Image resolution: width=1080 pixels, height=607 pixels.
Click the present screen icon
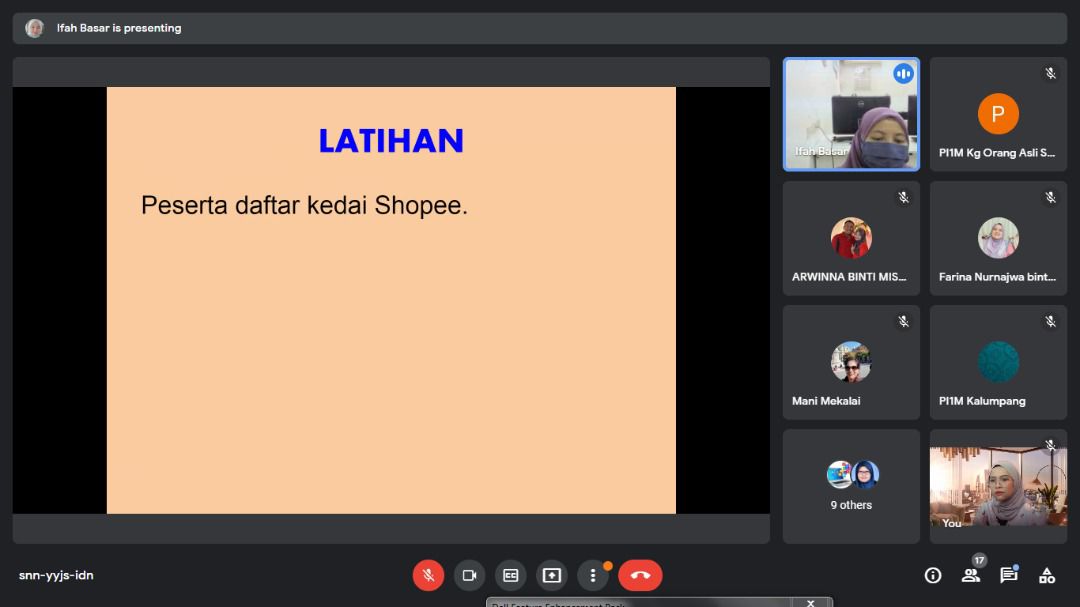[x=551, y=575]
